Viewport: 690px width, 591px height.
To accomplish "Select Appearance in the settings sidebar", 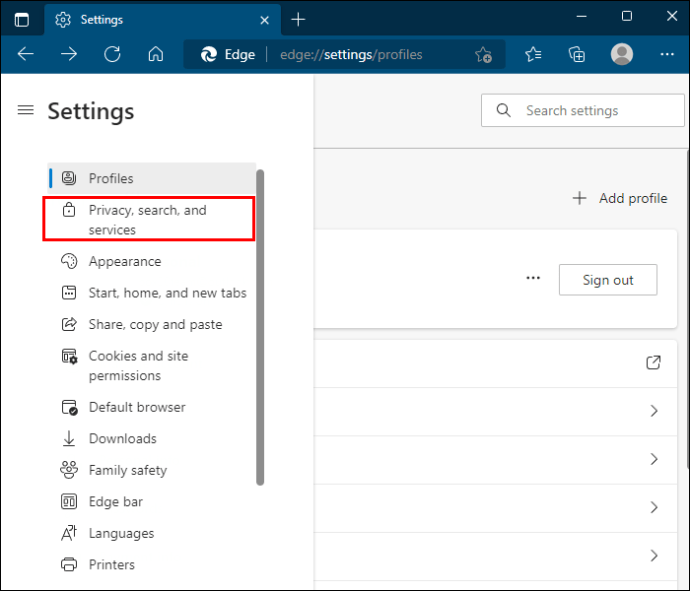I will coord(124,261).
